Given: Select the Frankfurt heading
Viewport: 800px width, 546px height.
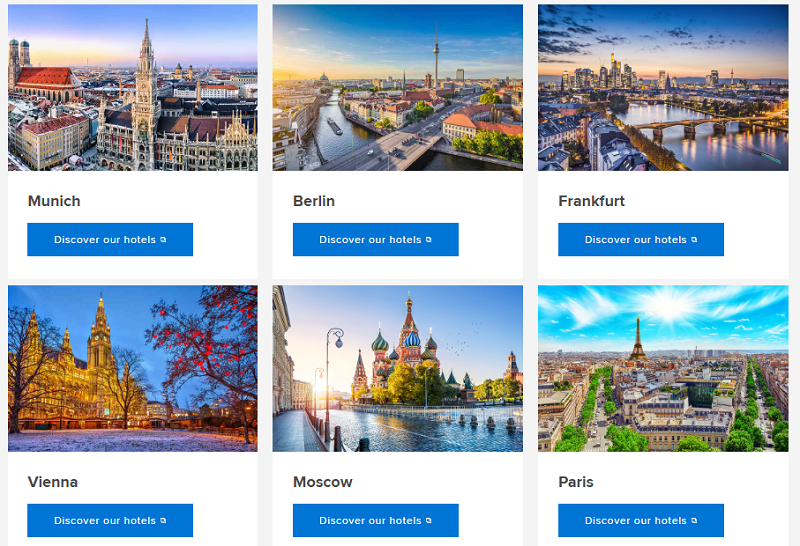Looking at the screenshot, I should (591, 201).
